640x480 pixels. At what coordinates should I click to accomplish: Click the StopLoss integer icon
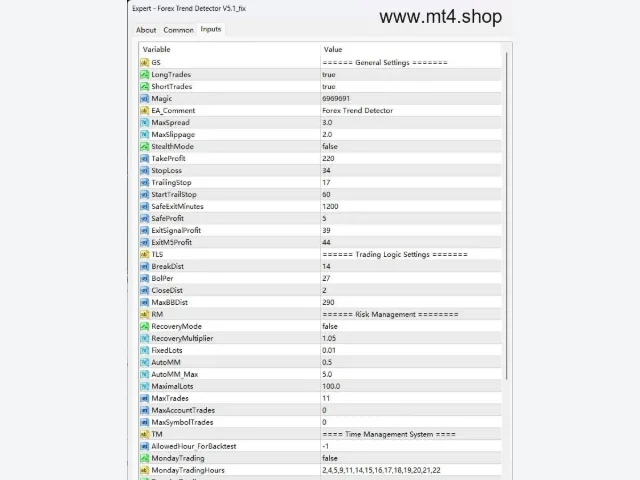coord(144,170)
